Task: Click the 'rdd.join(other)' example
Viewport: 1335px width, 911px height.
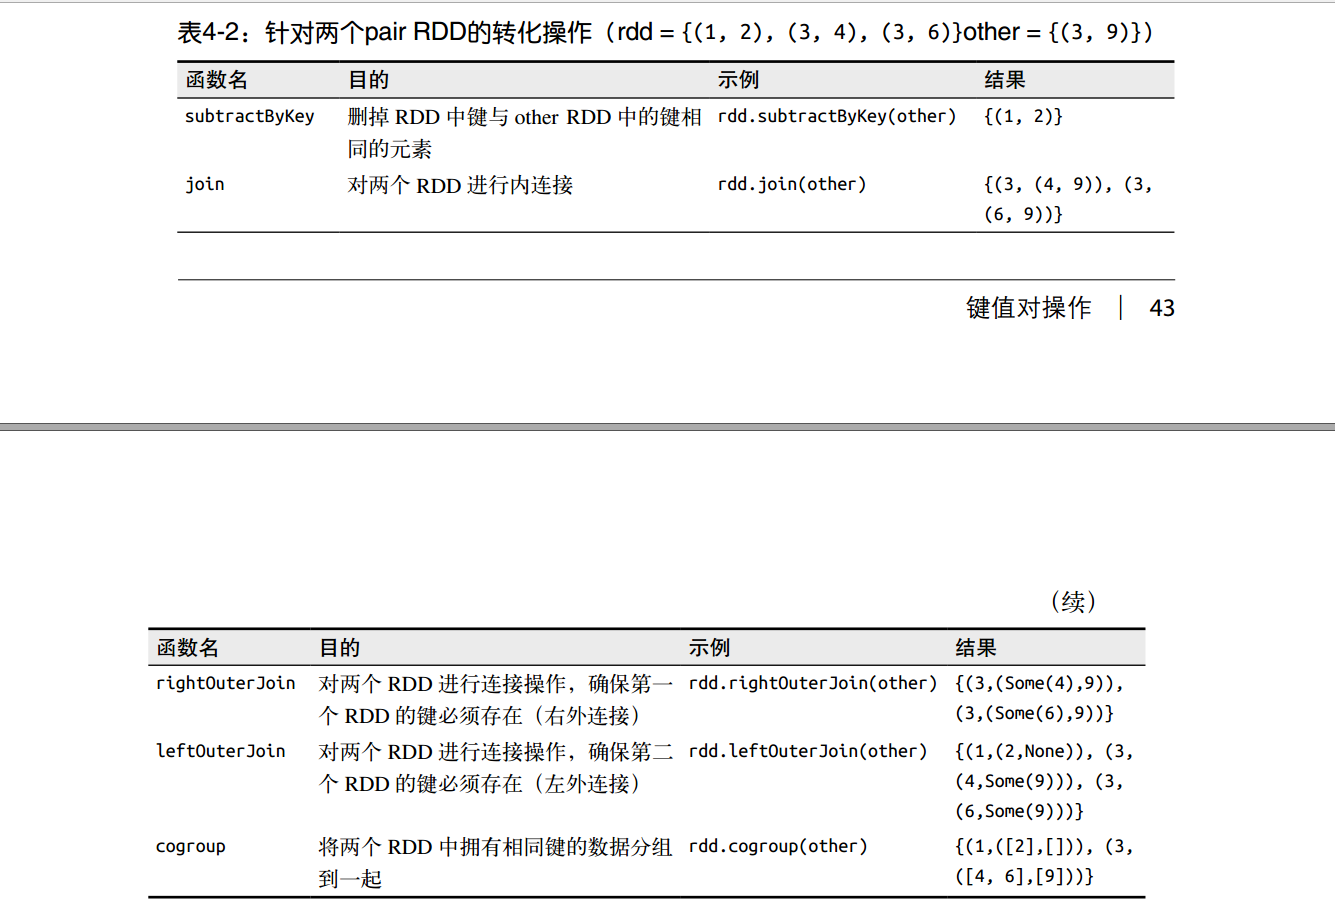Action: pos(792,184)
